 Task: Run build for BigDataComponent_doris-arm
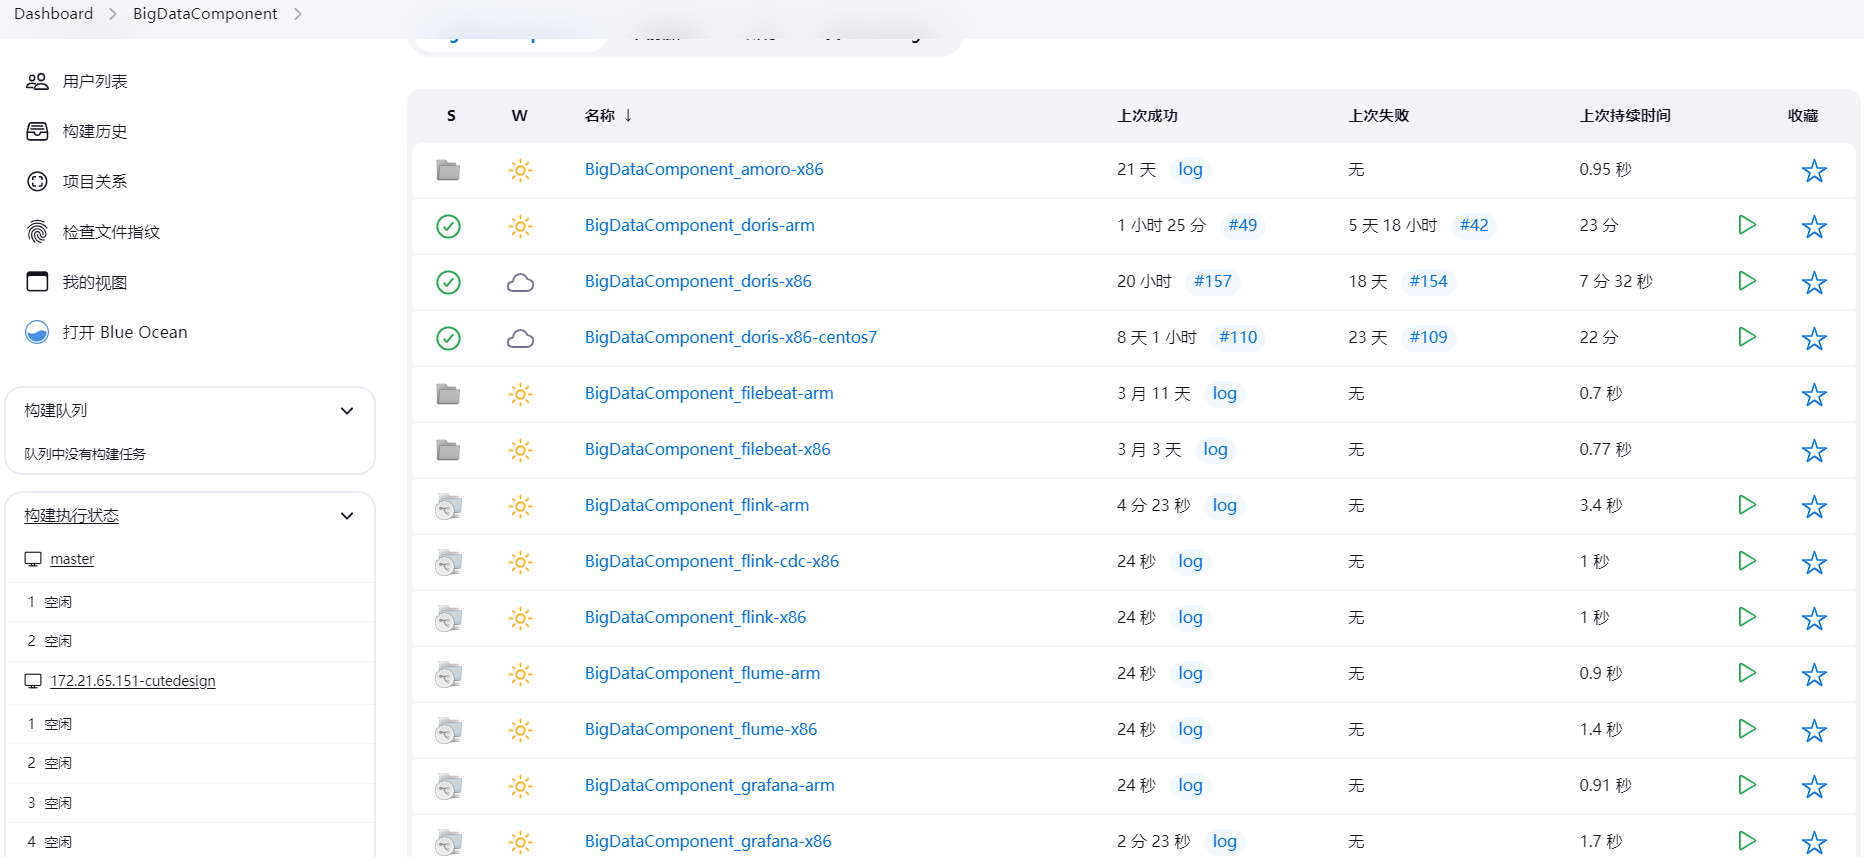point(1747,225)
